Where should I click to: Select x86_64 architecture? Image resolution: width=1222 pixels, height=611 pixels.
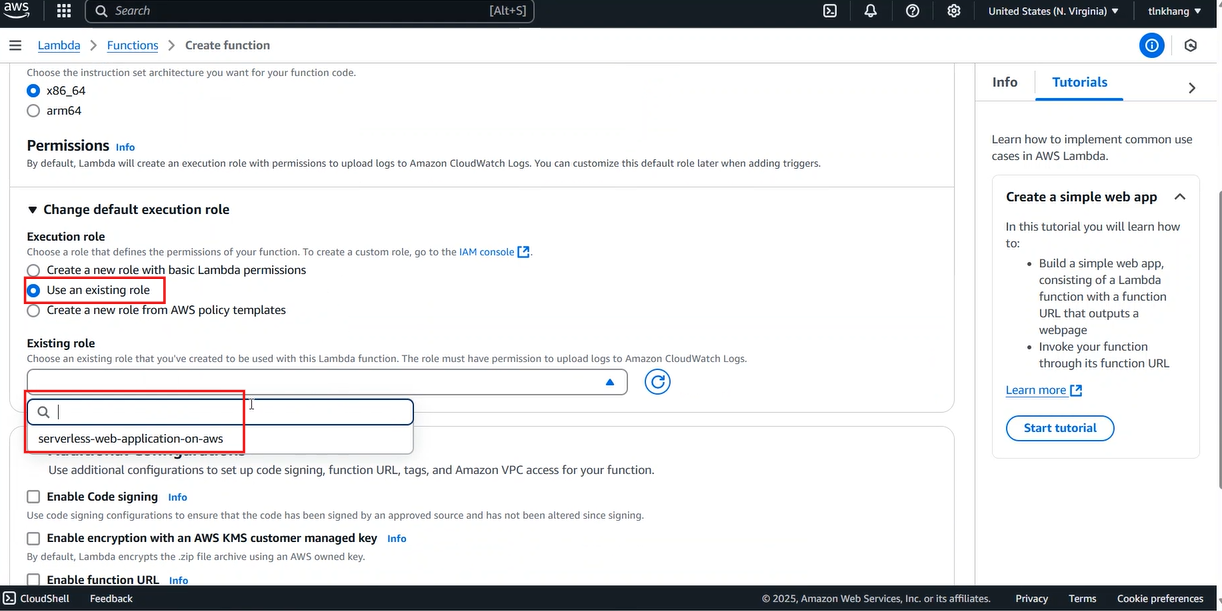[x=33, y=90]
